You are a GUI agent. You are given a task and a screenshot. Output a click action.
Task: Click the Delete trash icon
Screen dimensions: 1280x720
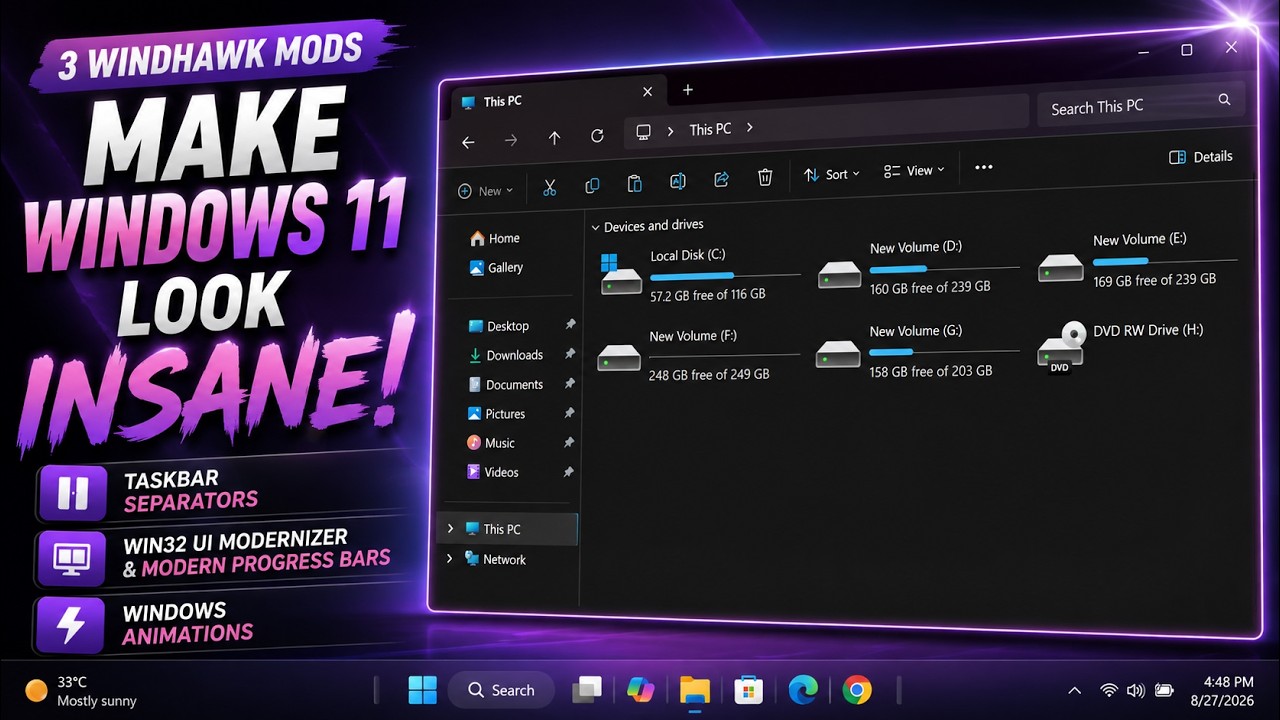765,177
